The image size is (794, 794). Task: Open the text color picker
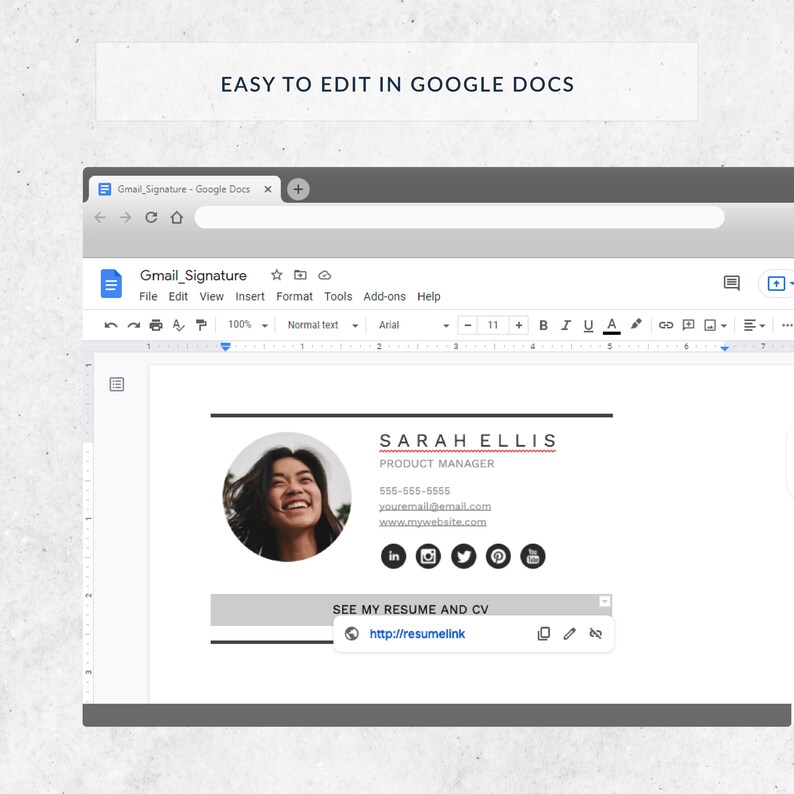612,326
